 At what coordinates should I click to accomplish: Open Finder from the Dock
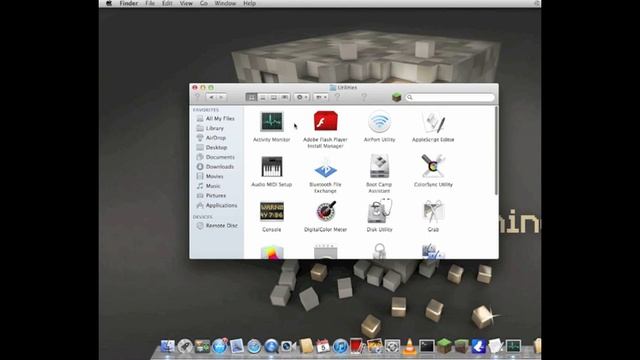click(167, 346)
